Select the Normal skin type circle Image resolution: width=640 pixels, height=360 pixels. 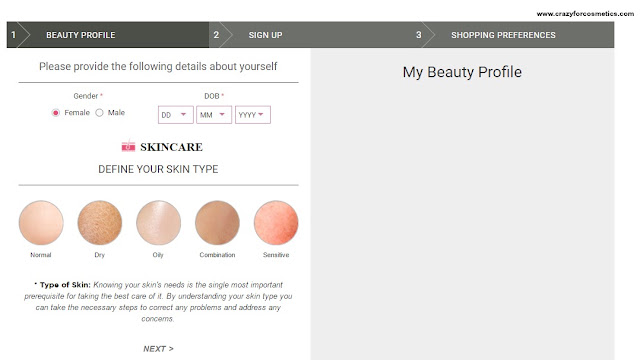(41, 222)
